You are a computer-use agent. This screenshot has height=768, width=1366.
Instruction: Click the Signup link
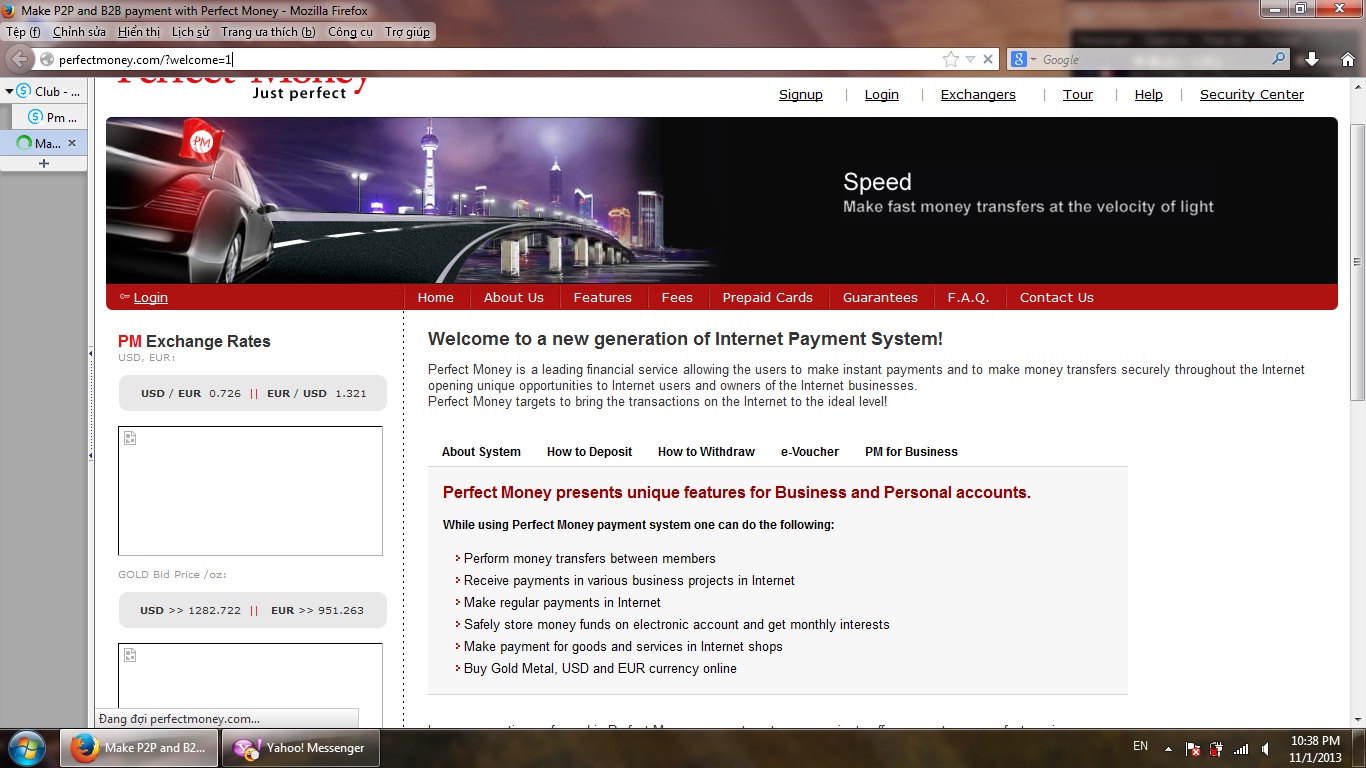pos(801,95)
